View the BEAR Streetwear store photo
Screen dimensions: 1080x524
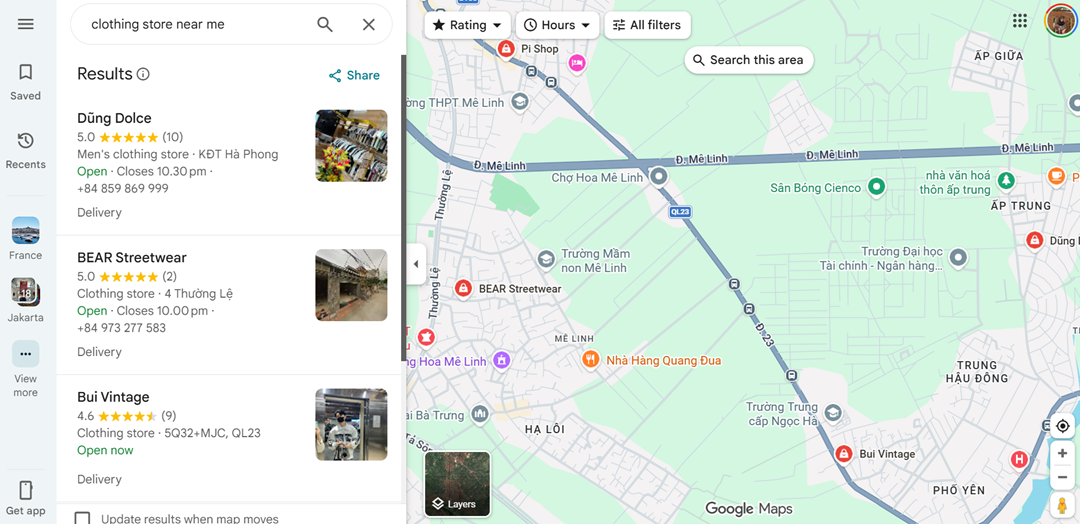[351, 285]
